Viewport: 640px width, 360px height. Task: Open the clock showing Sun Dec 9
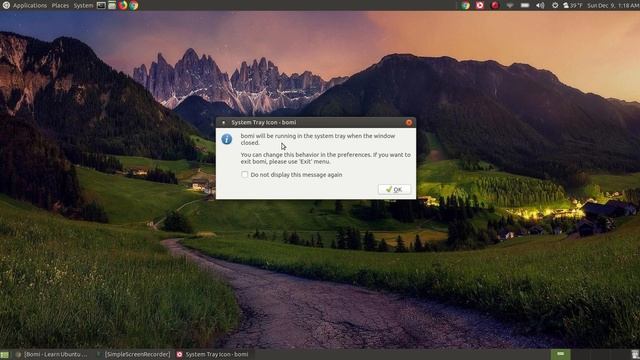click(x=613, y=5)
